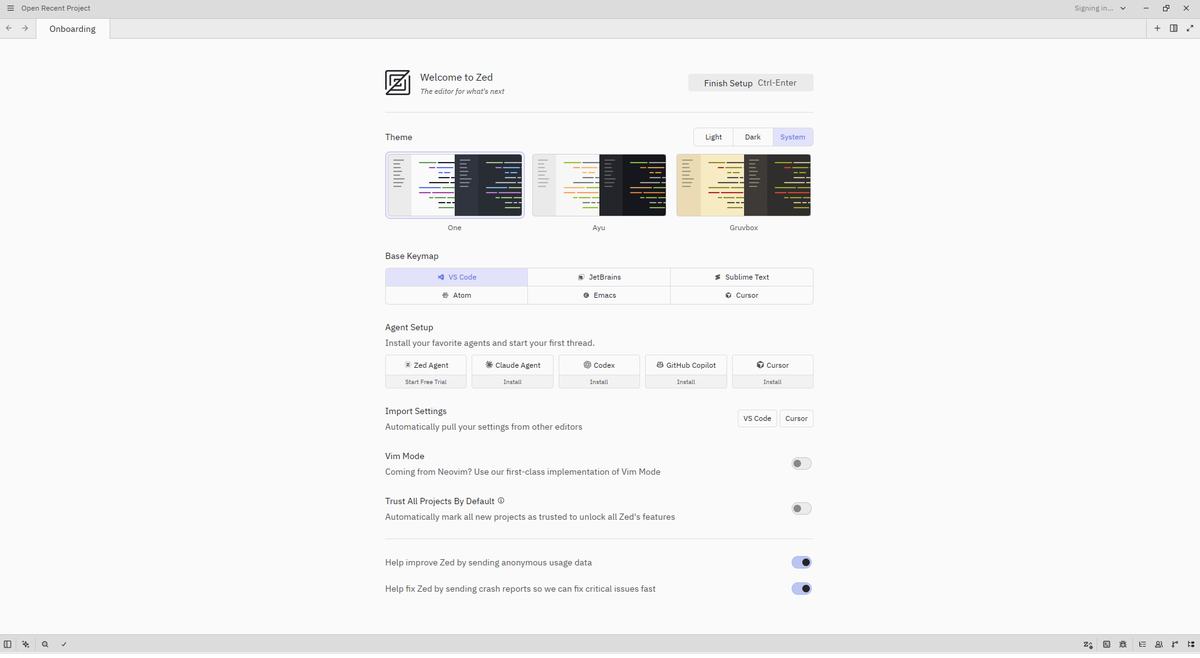The width and height of the screenshot is (1200, 658).
Task: Zoom the pane with expand arrows icon
Action: [1190, 28]
